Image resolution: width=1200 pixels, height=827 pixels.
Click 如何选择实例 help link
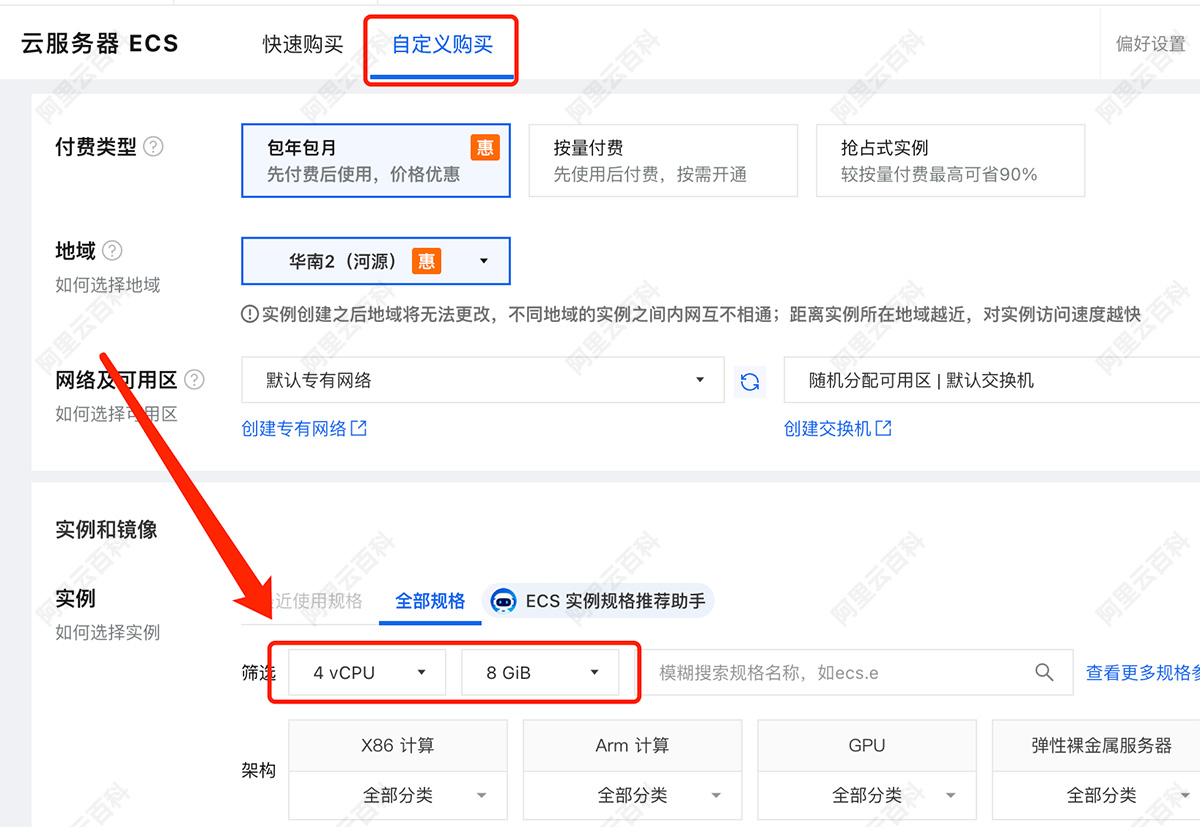click(108, 632)
